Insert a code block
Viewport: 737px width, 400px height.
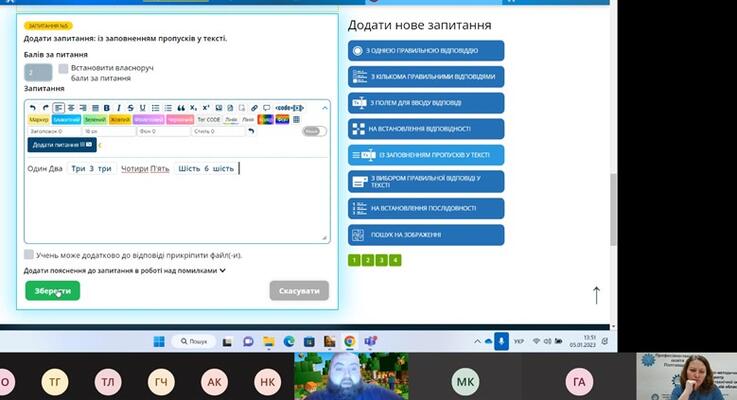point(290,108)
